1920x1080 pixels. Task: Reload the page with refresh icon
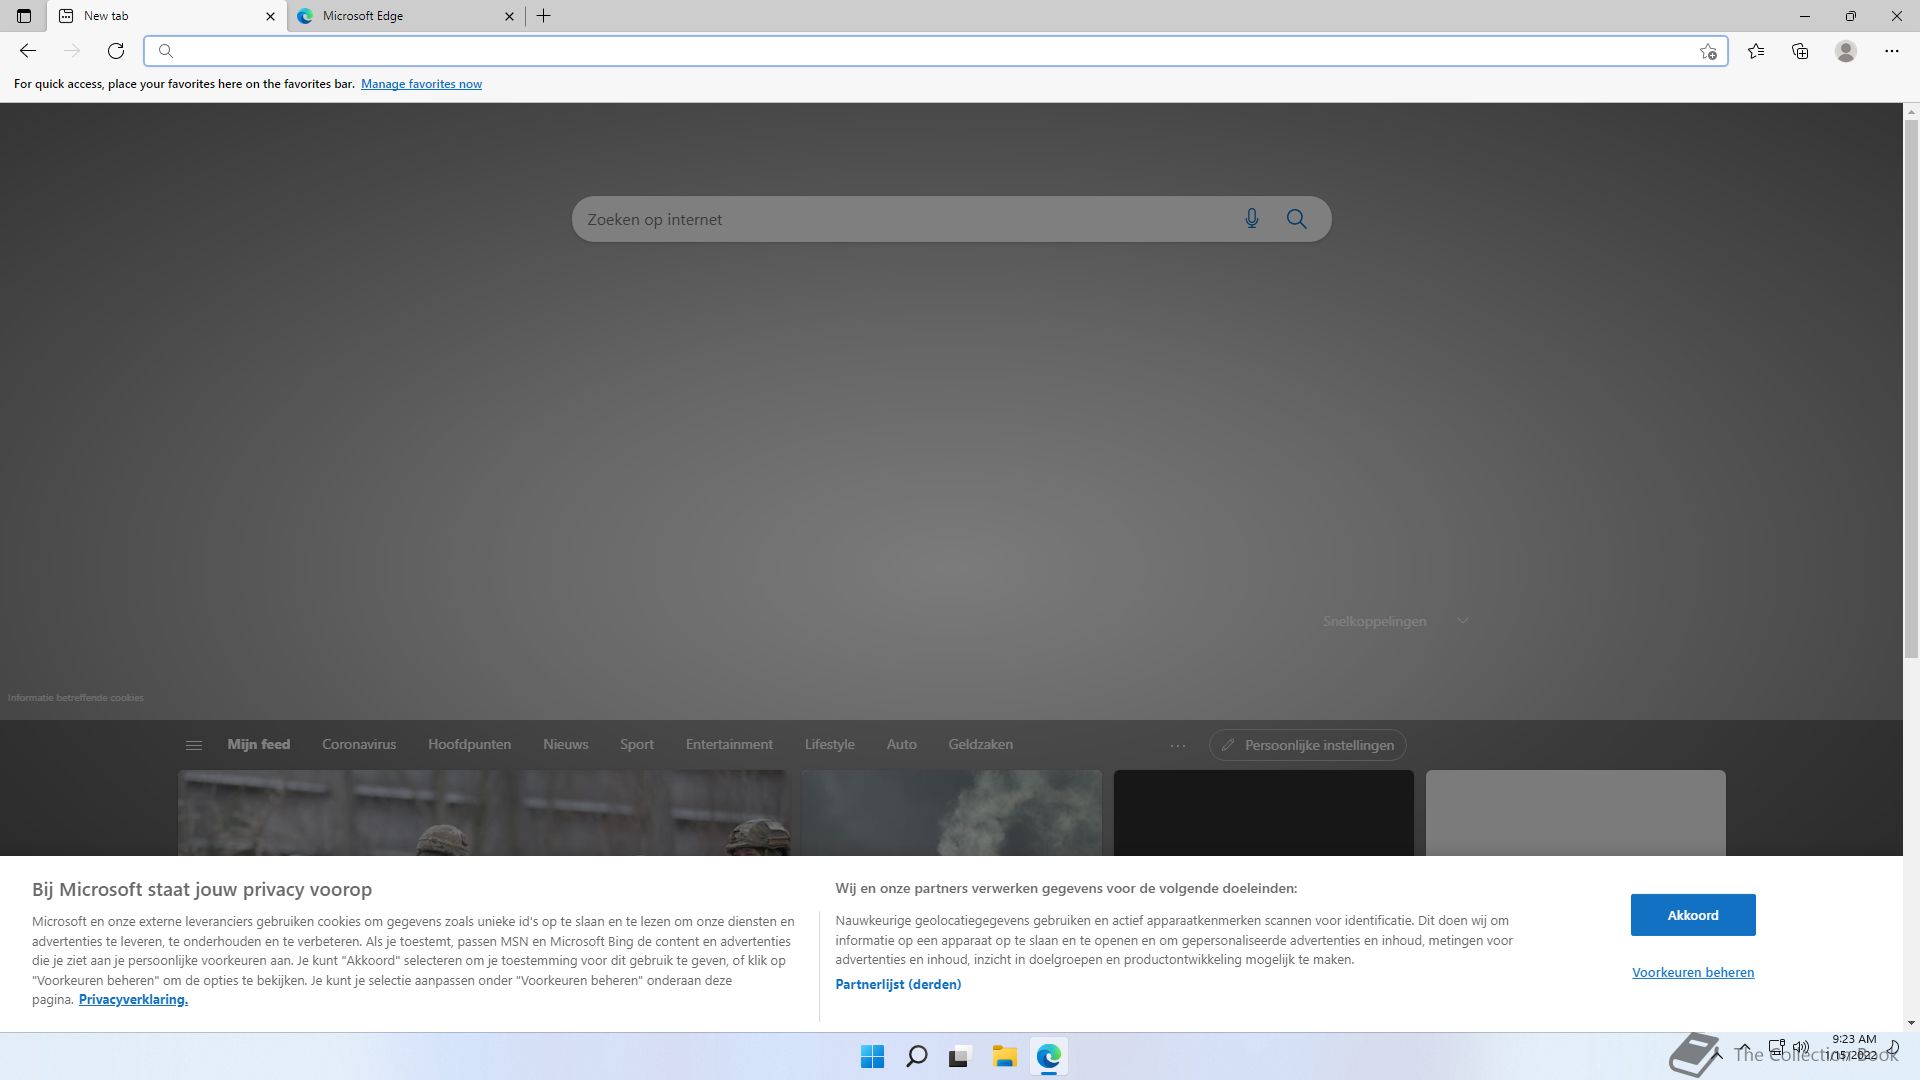(x=116, y=51)
